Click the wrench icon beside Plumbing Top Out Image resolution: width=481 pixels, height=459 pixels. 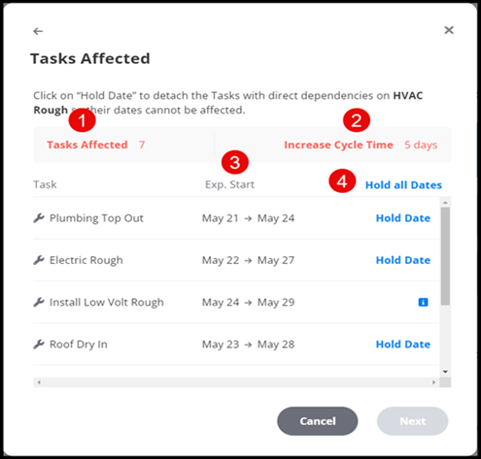tap(39, 218)
